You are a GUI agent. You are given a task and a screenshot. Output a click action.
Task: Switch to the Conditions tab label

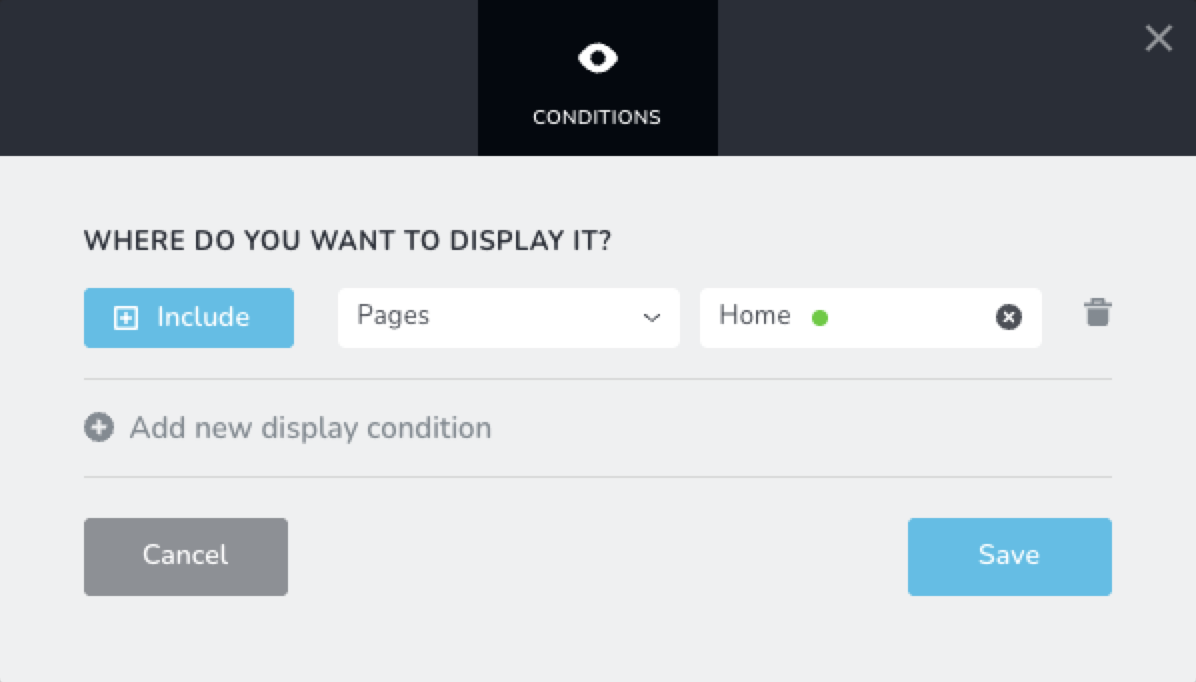click(597, 117)
